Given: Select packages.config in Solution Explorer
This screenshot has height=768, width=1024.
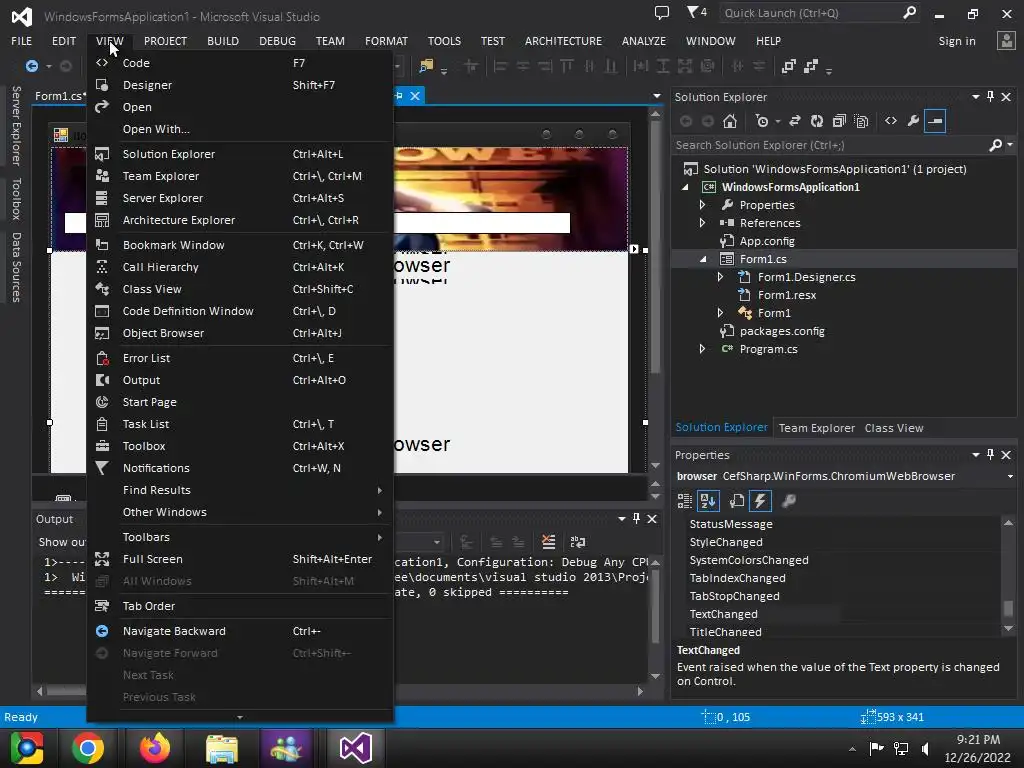Looking at the screenshot, I should (782, 331).
